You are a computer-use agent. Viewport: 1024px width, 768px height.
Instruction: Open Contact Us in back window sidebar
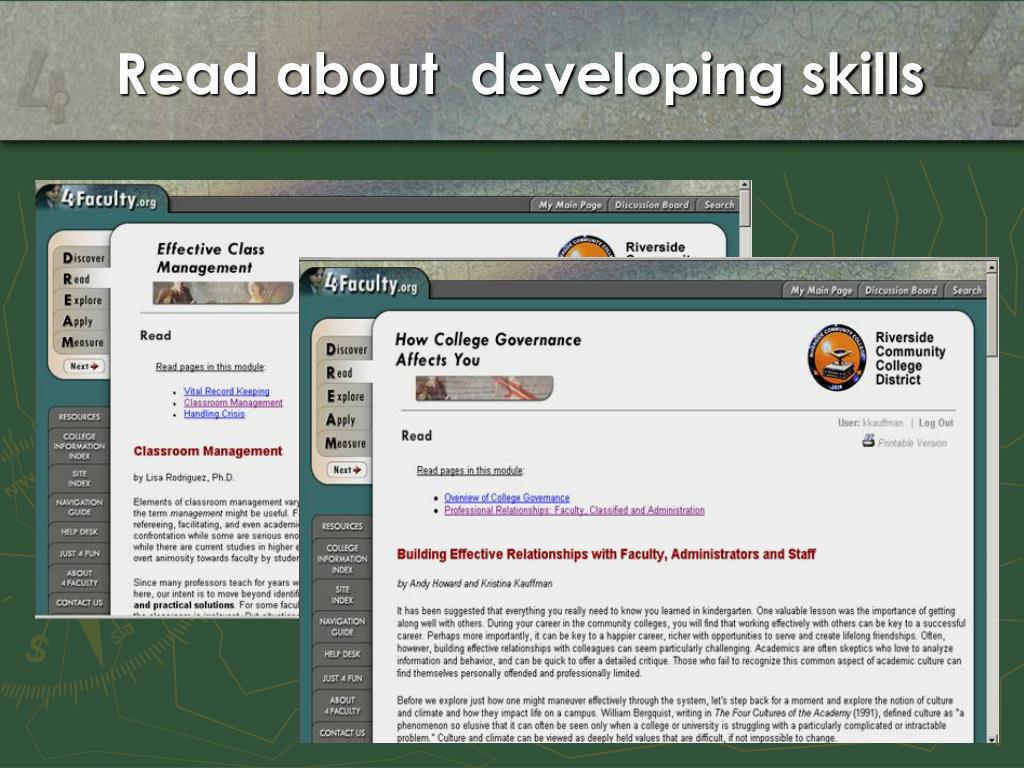click(80, 603)
